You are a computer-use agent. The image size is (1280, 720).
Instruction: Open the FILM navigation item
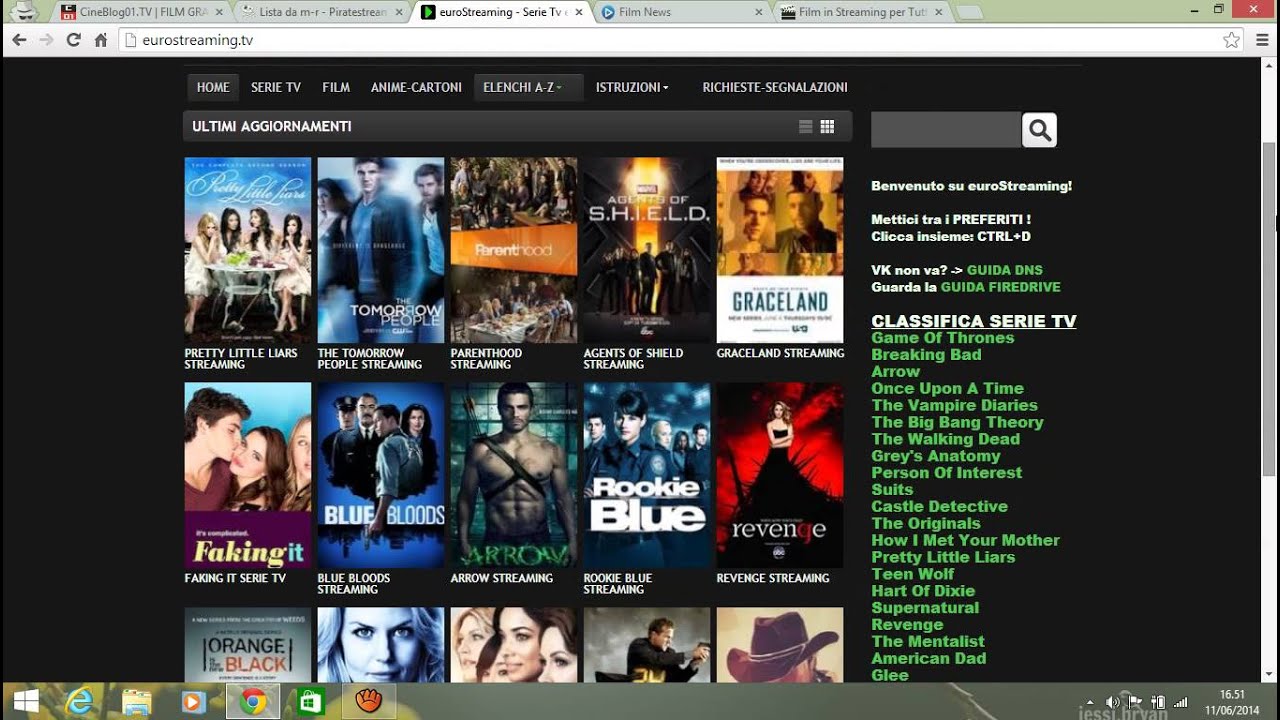click(x=336, y=87)
